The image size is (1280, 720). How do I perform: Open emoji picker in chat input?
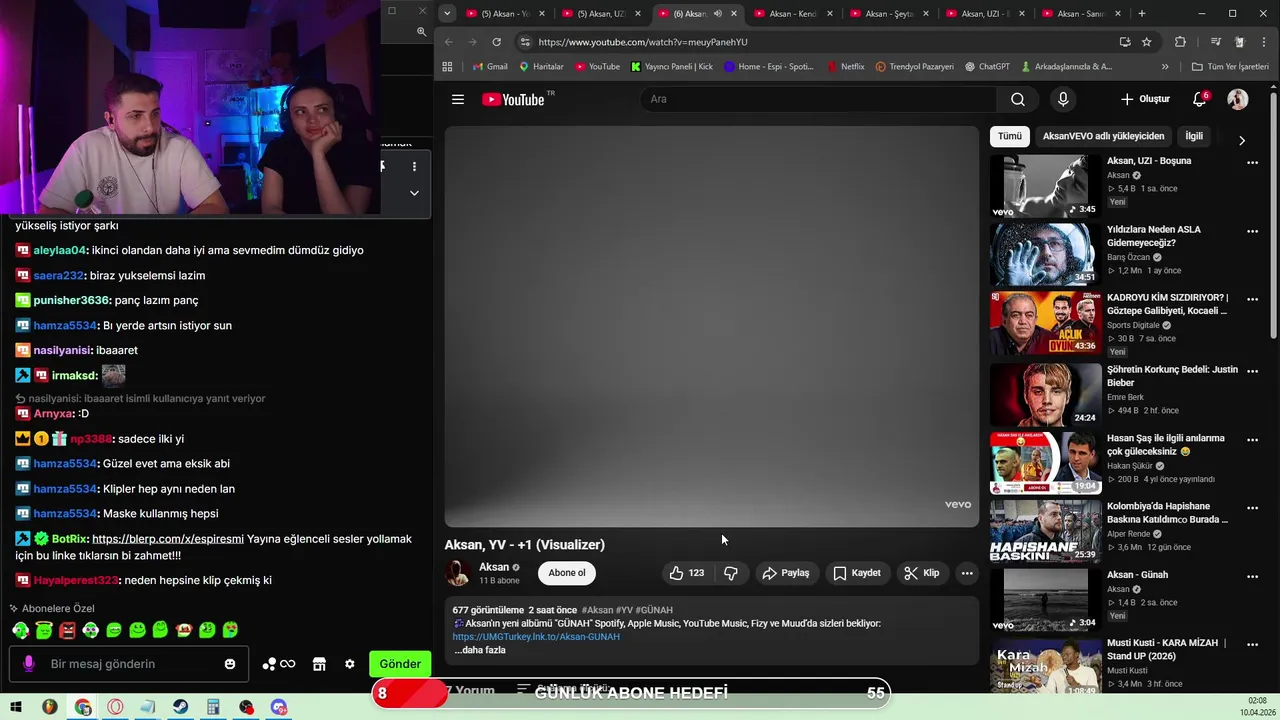[230, 664]
